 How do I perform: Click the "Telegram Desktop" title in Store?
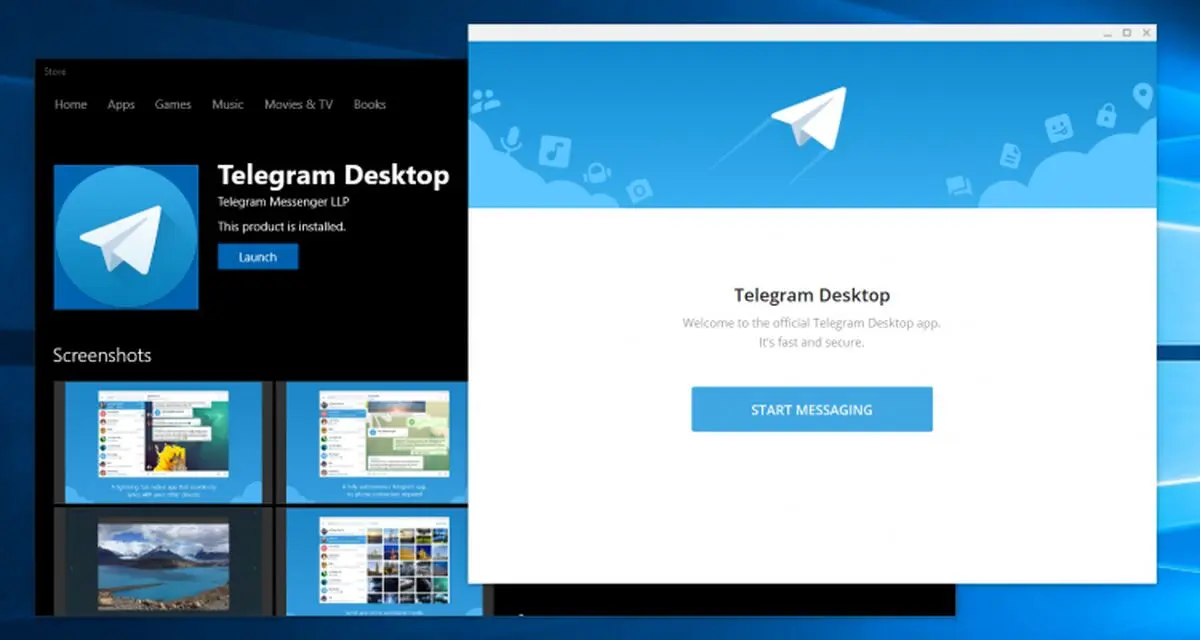[x=333, y=176]
